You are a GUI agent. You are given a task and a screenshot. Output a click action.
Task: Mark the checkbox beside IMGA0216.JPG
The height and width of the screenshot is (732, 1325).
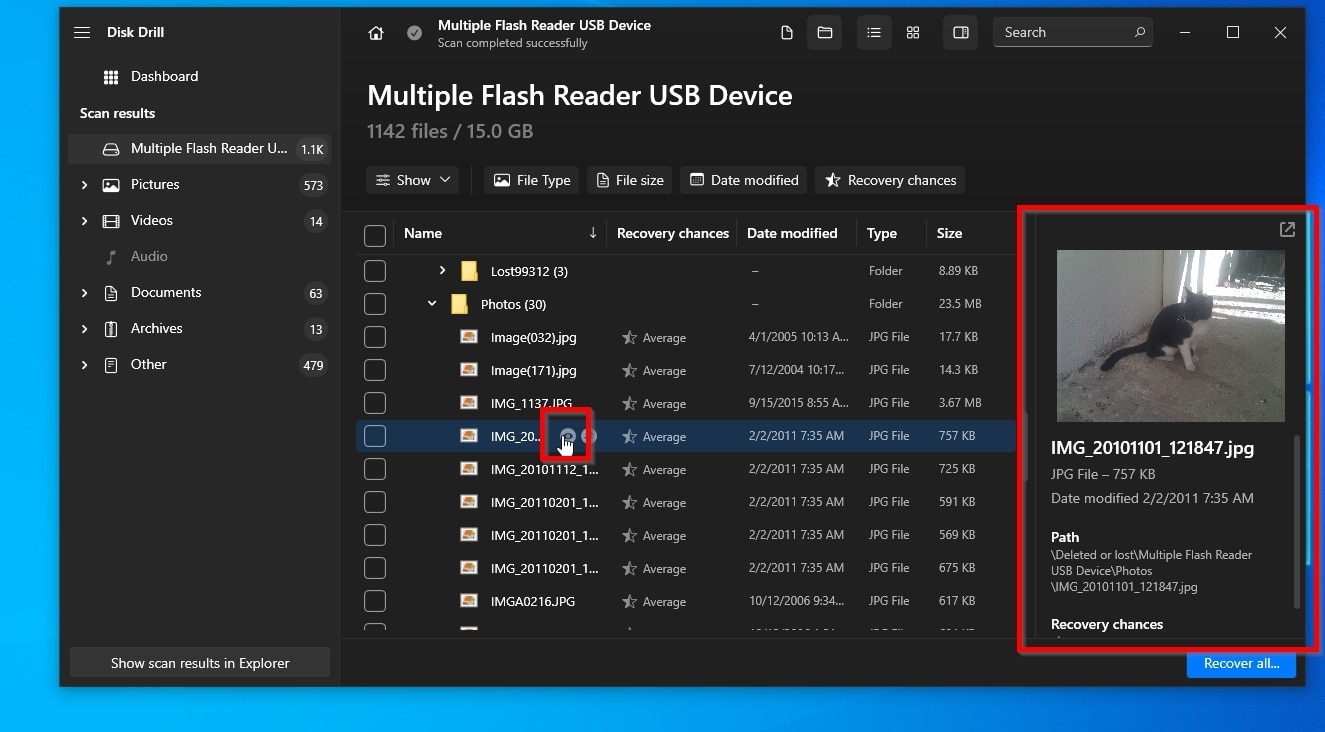pos(375,601)
